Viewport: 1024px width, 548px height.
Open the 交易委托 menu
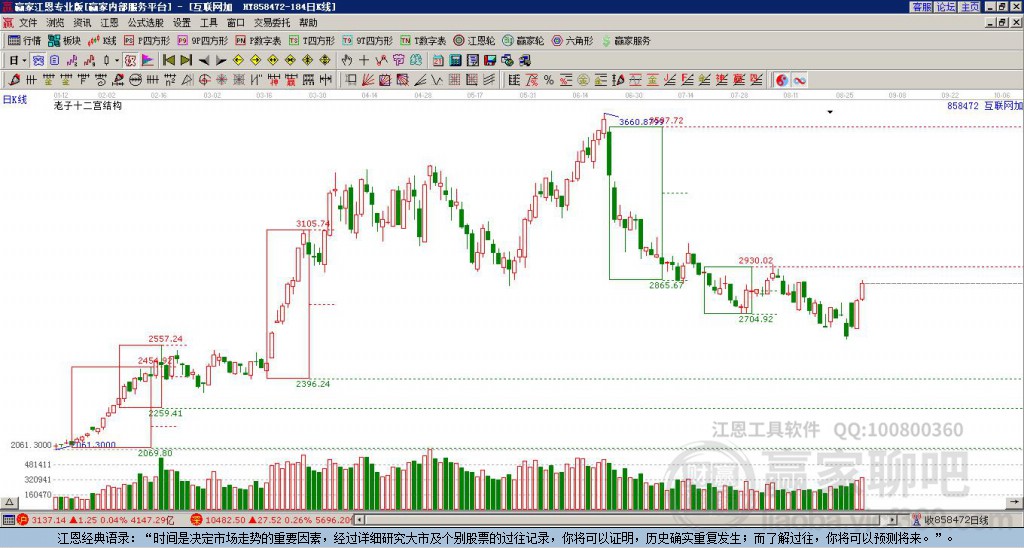click(x=272, y=23)
